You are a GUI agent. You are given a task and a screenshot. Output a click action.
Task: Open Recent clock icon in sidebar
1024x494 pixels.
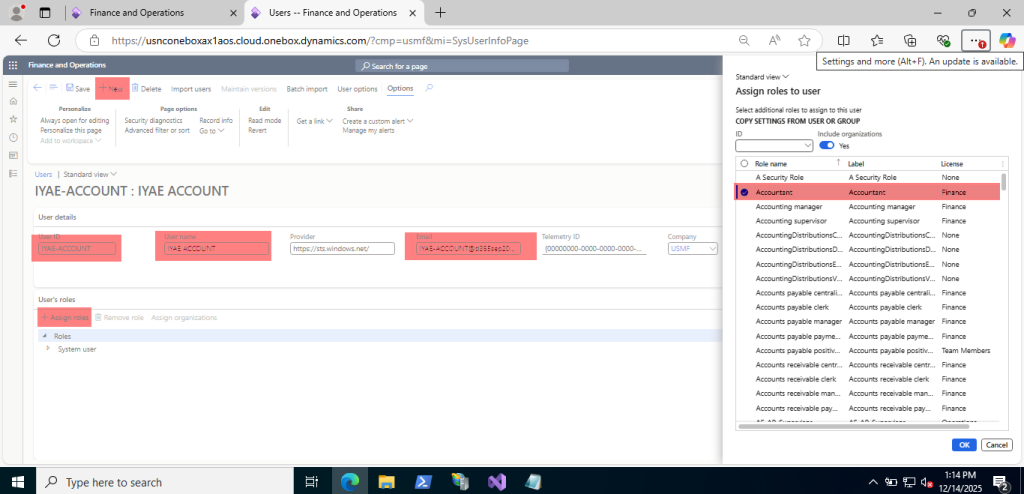pos(13,138)
